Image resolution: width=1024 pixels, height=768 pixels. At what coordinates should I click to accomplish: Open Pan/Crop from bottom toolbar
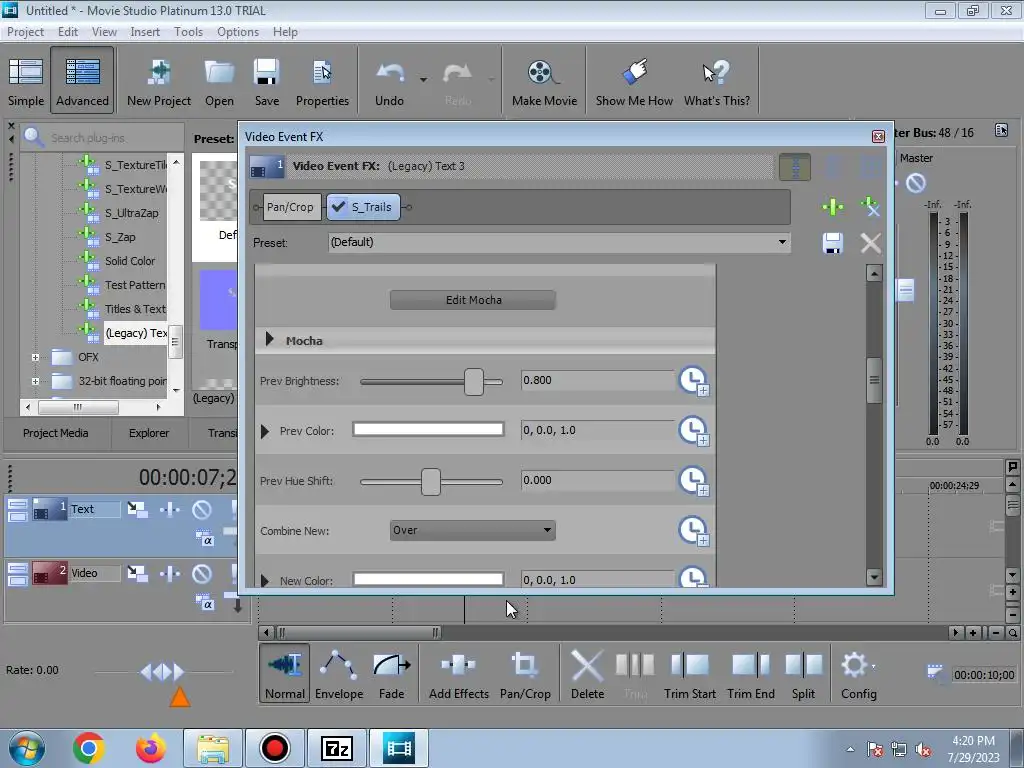(x=525, y=674)
